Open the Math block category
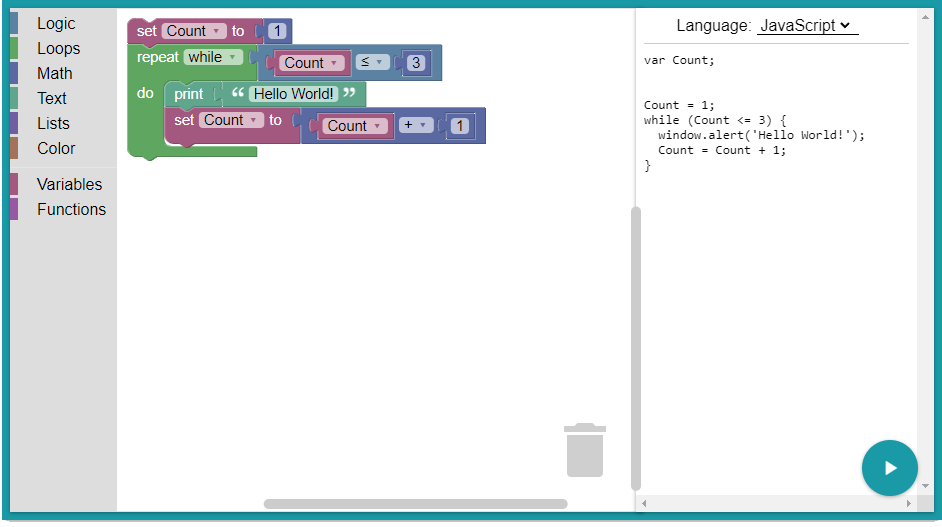 click(x=55, y=73)
